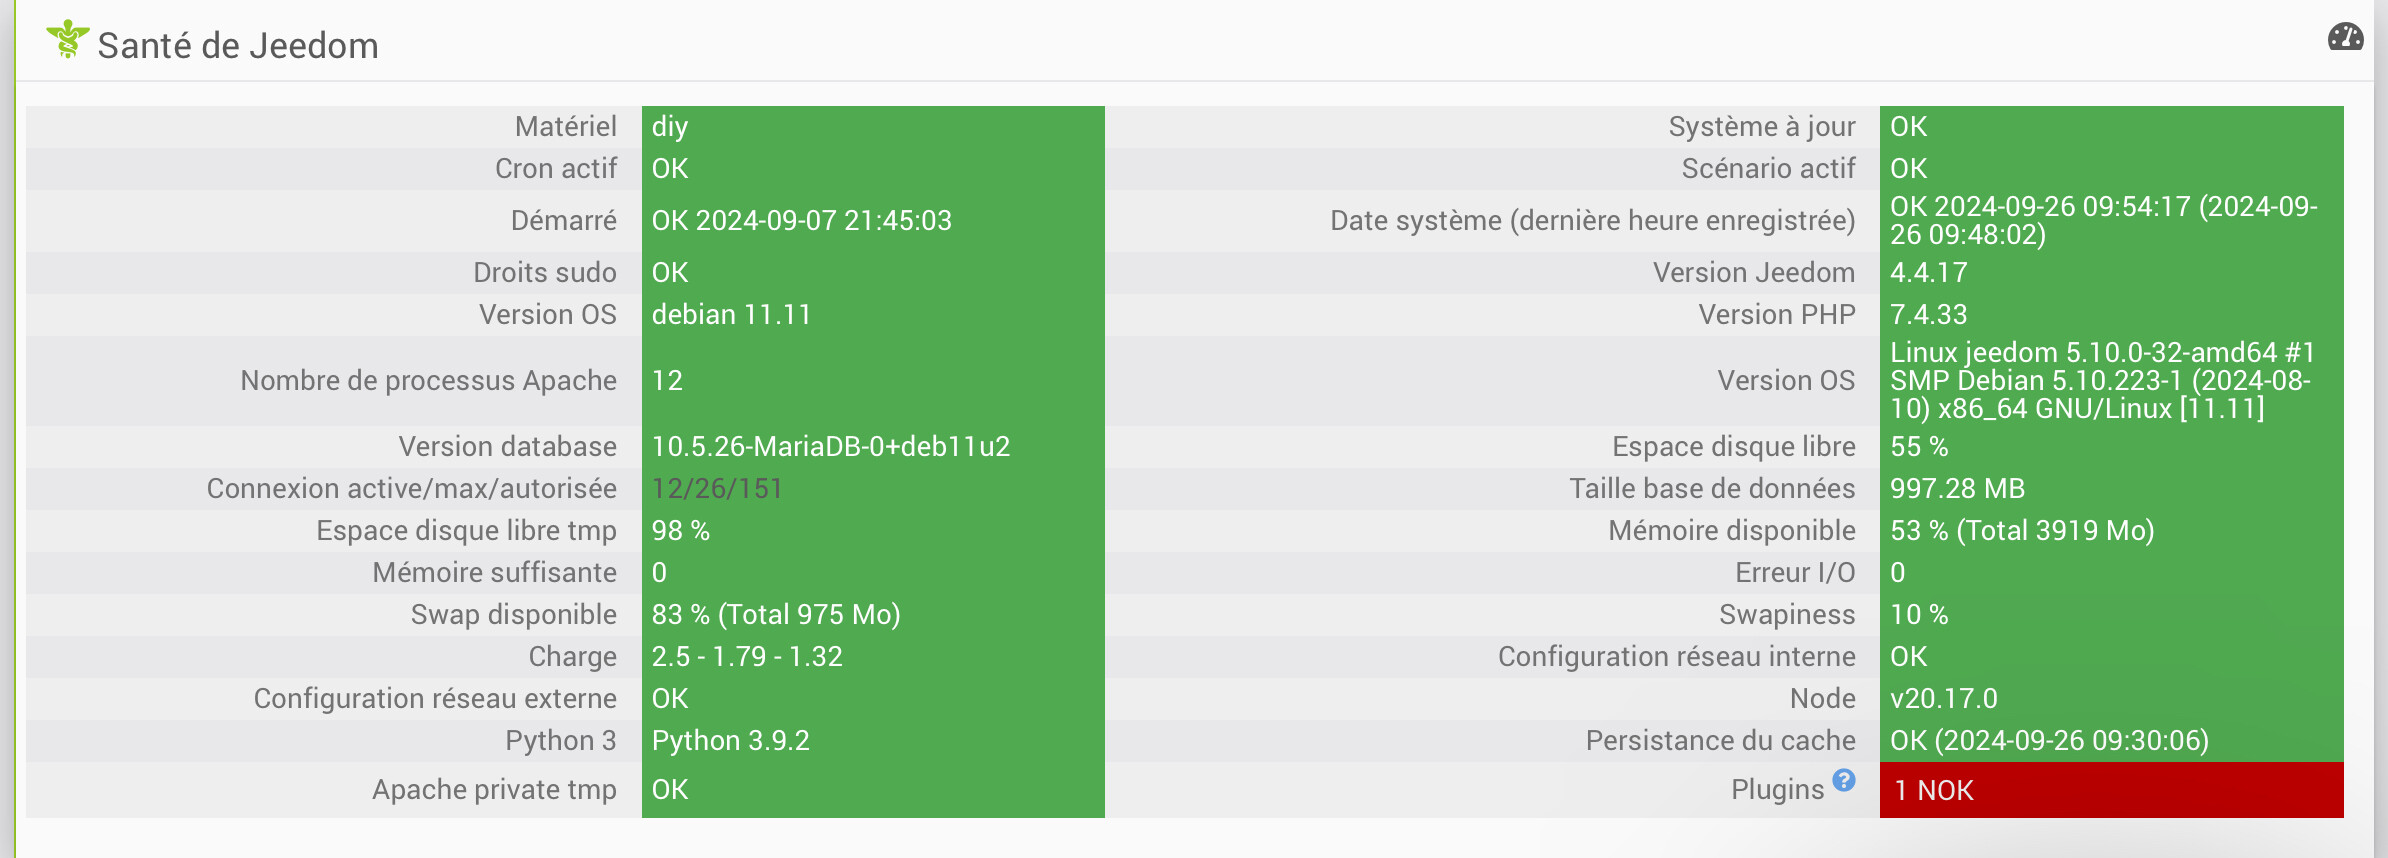Image resolution: width=2388 pixels, height=858 pixels.
Task: Click the Espace disque libre 55 % cell
Action: point(2111,446)
